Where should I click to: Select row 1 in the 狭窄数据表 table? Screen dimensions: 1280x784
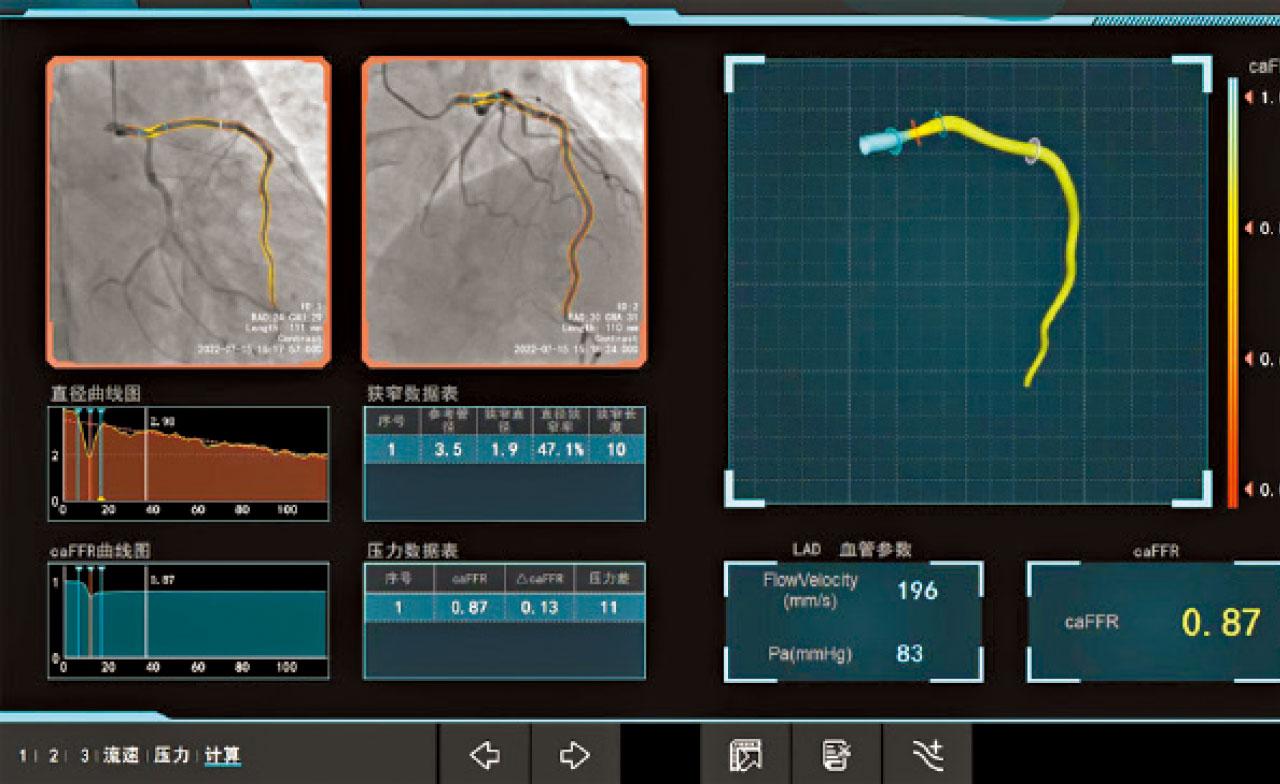point(504,450)
